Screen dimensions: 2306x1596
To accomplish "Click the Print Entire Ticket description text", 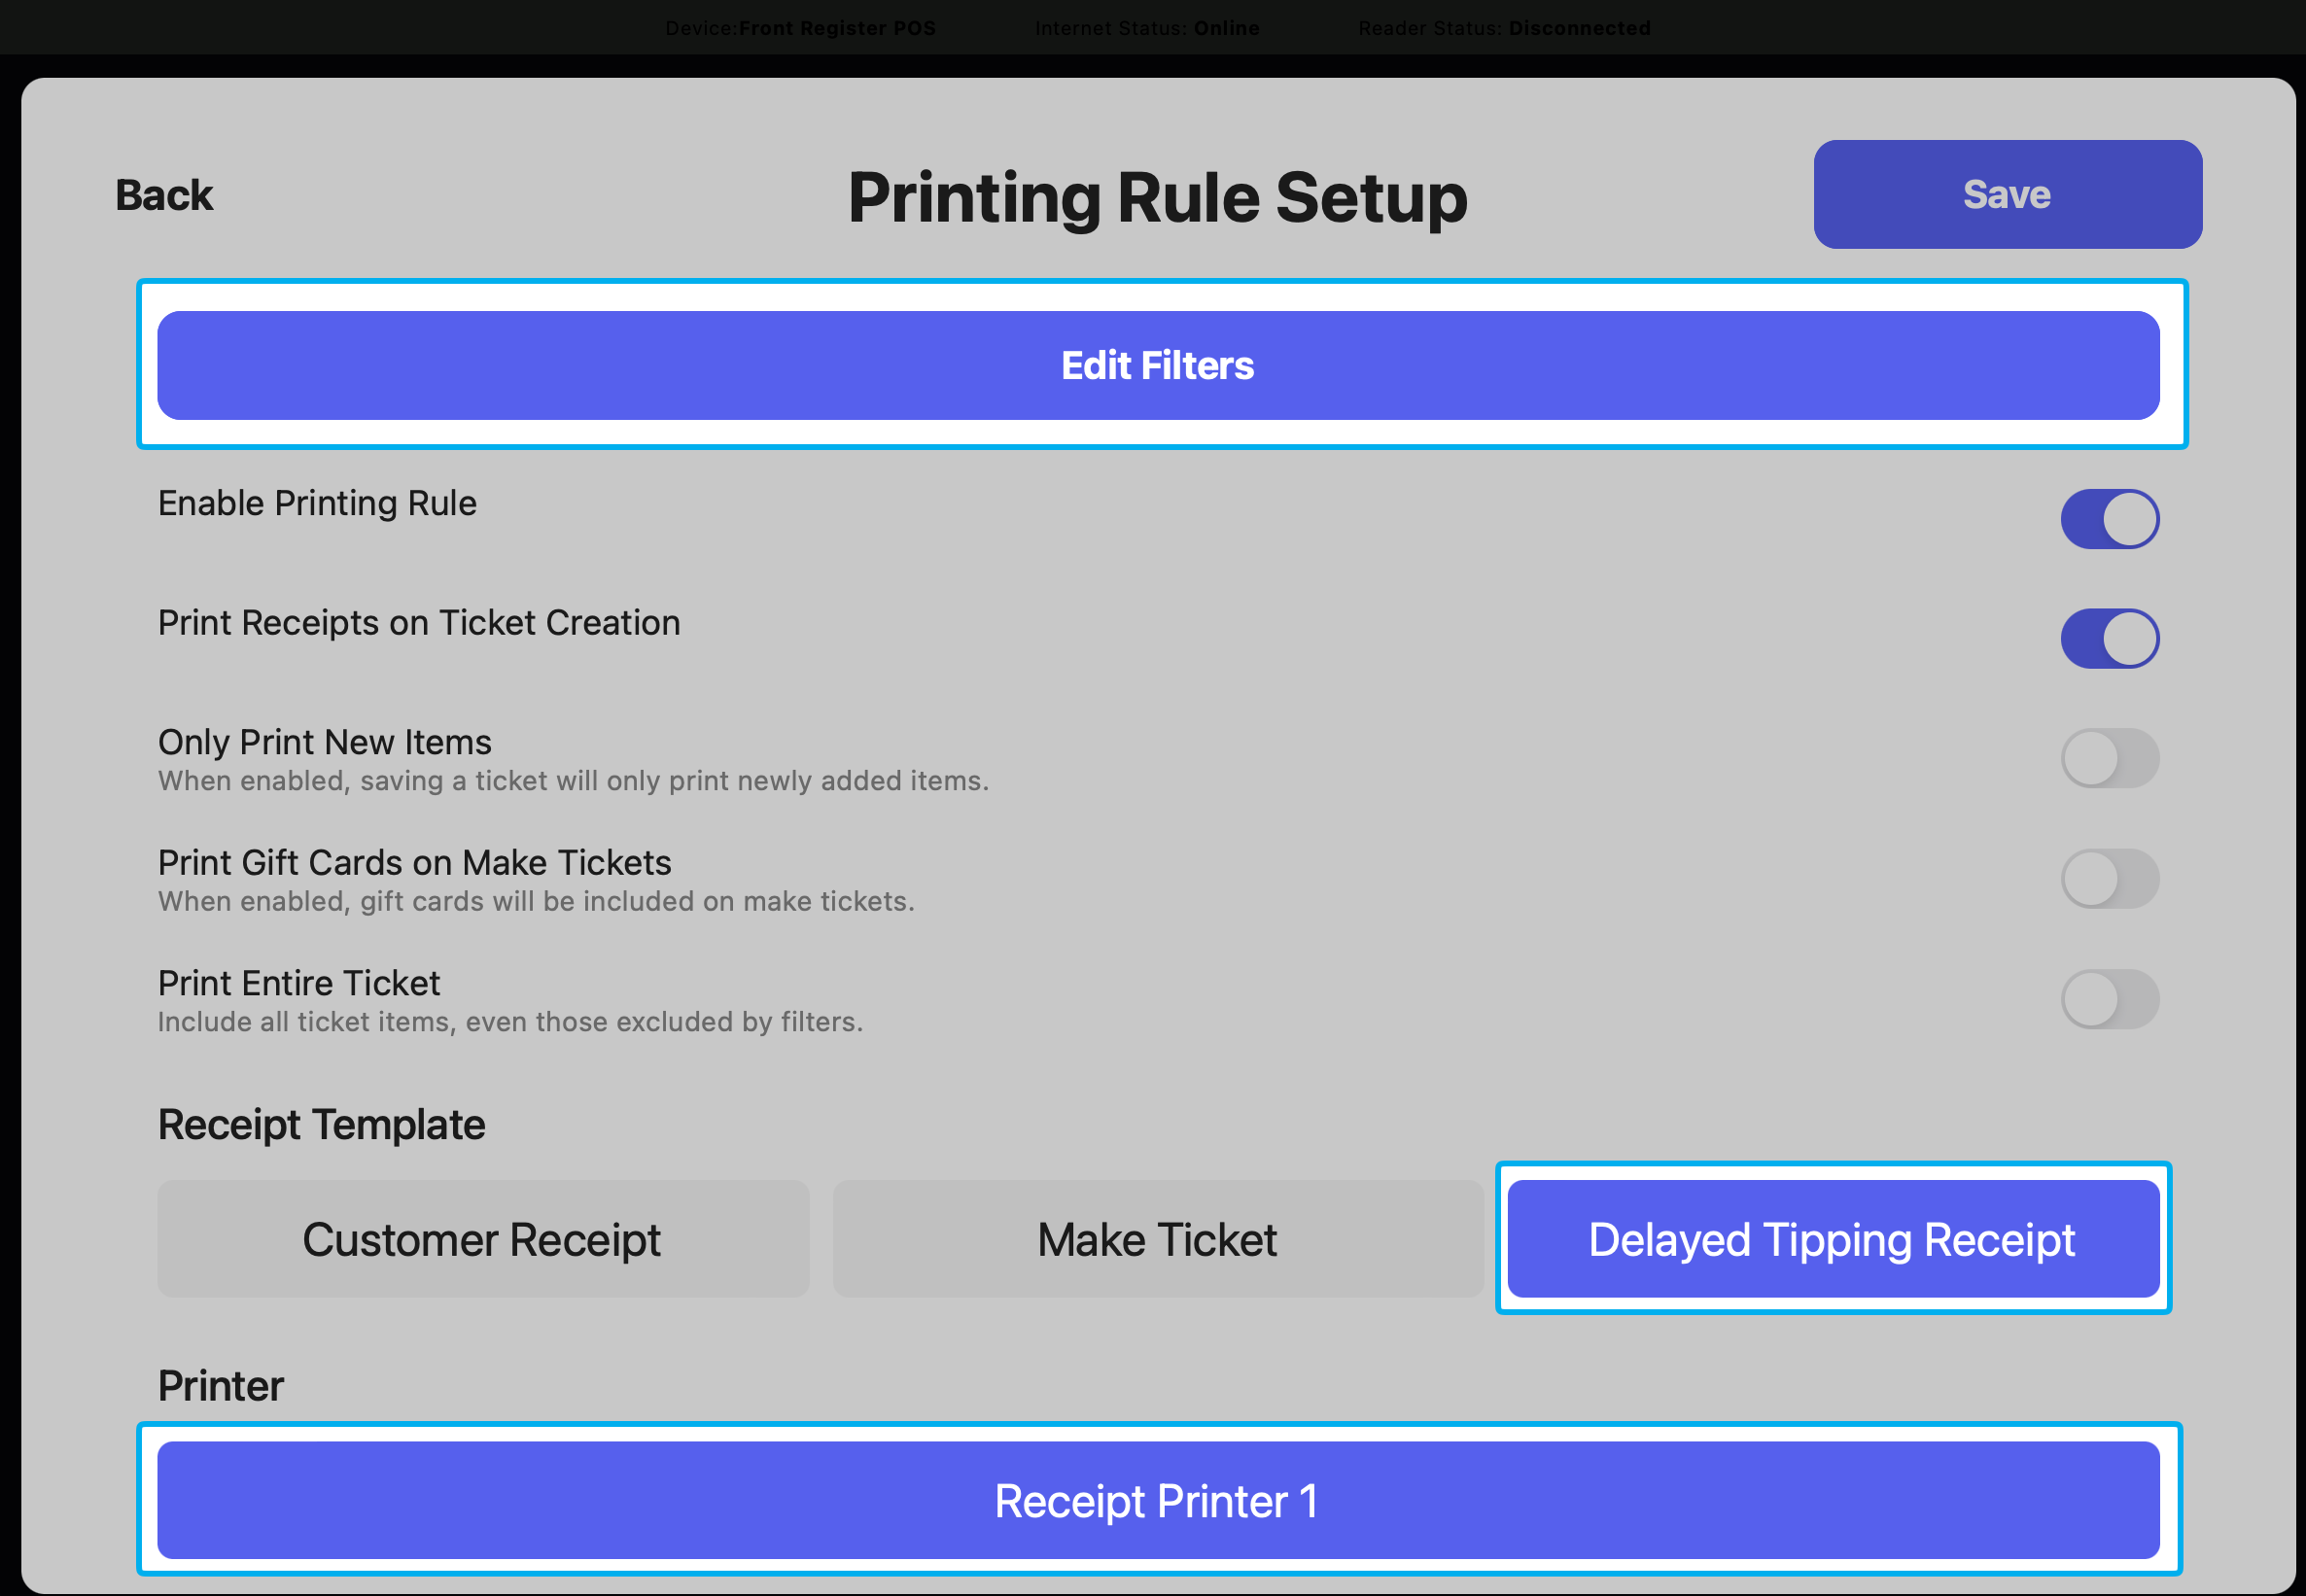I will [510, 1022].
